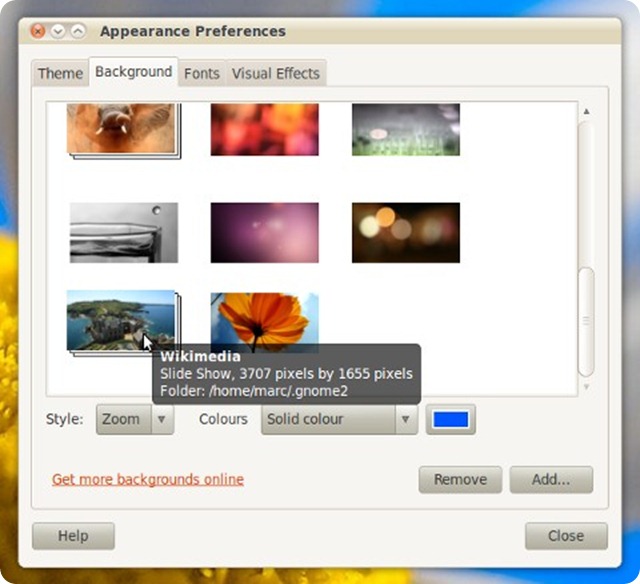Maximize window using titlebar up-arrow button
This screenshot has height=584, width=640.
[x=78, y=31]
